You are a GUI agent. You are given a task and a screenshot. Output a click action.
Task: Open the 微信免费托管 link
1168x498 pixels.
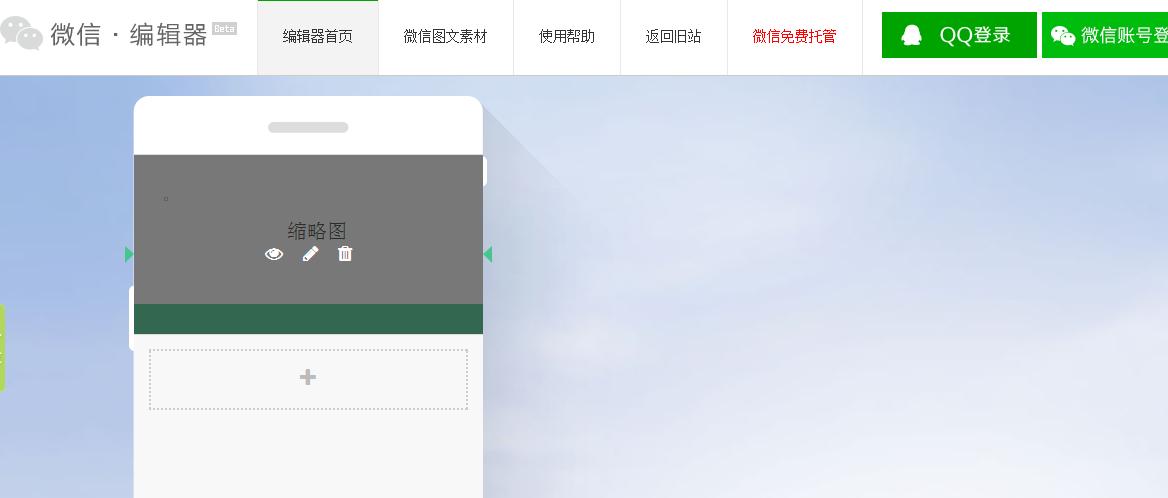click(x=795, y=36)
